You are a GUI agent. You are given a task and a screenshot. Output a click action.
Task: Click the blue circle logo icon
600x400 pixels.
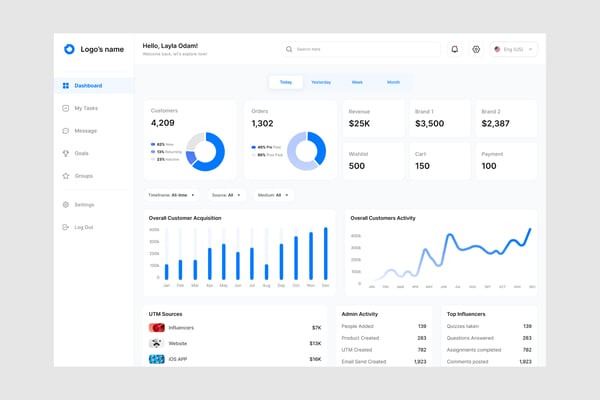(69, 49)
